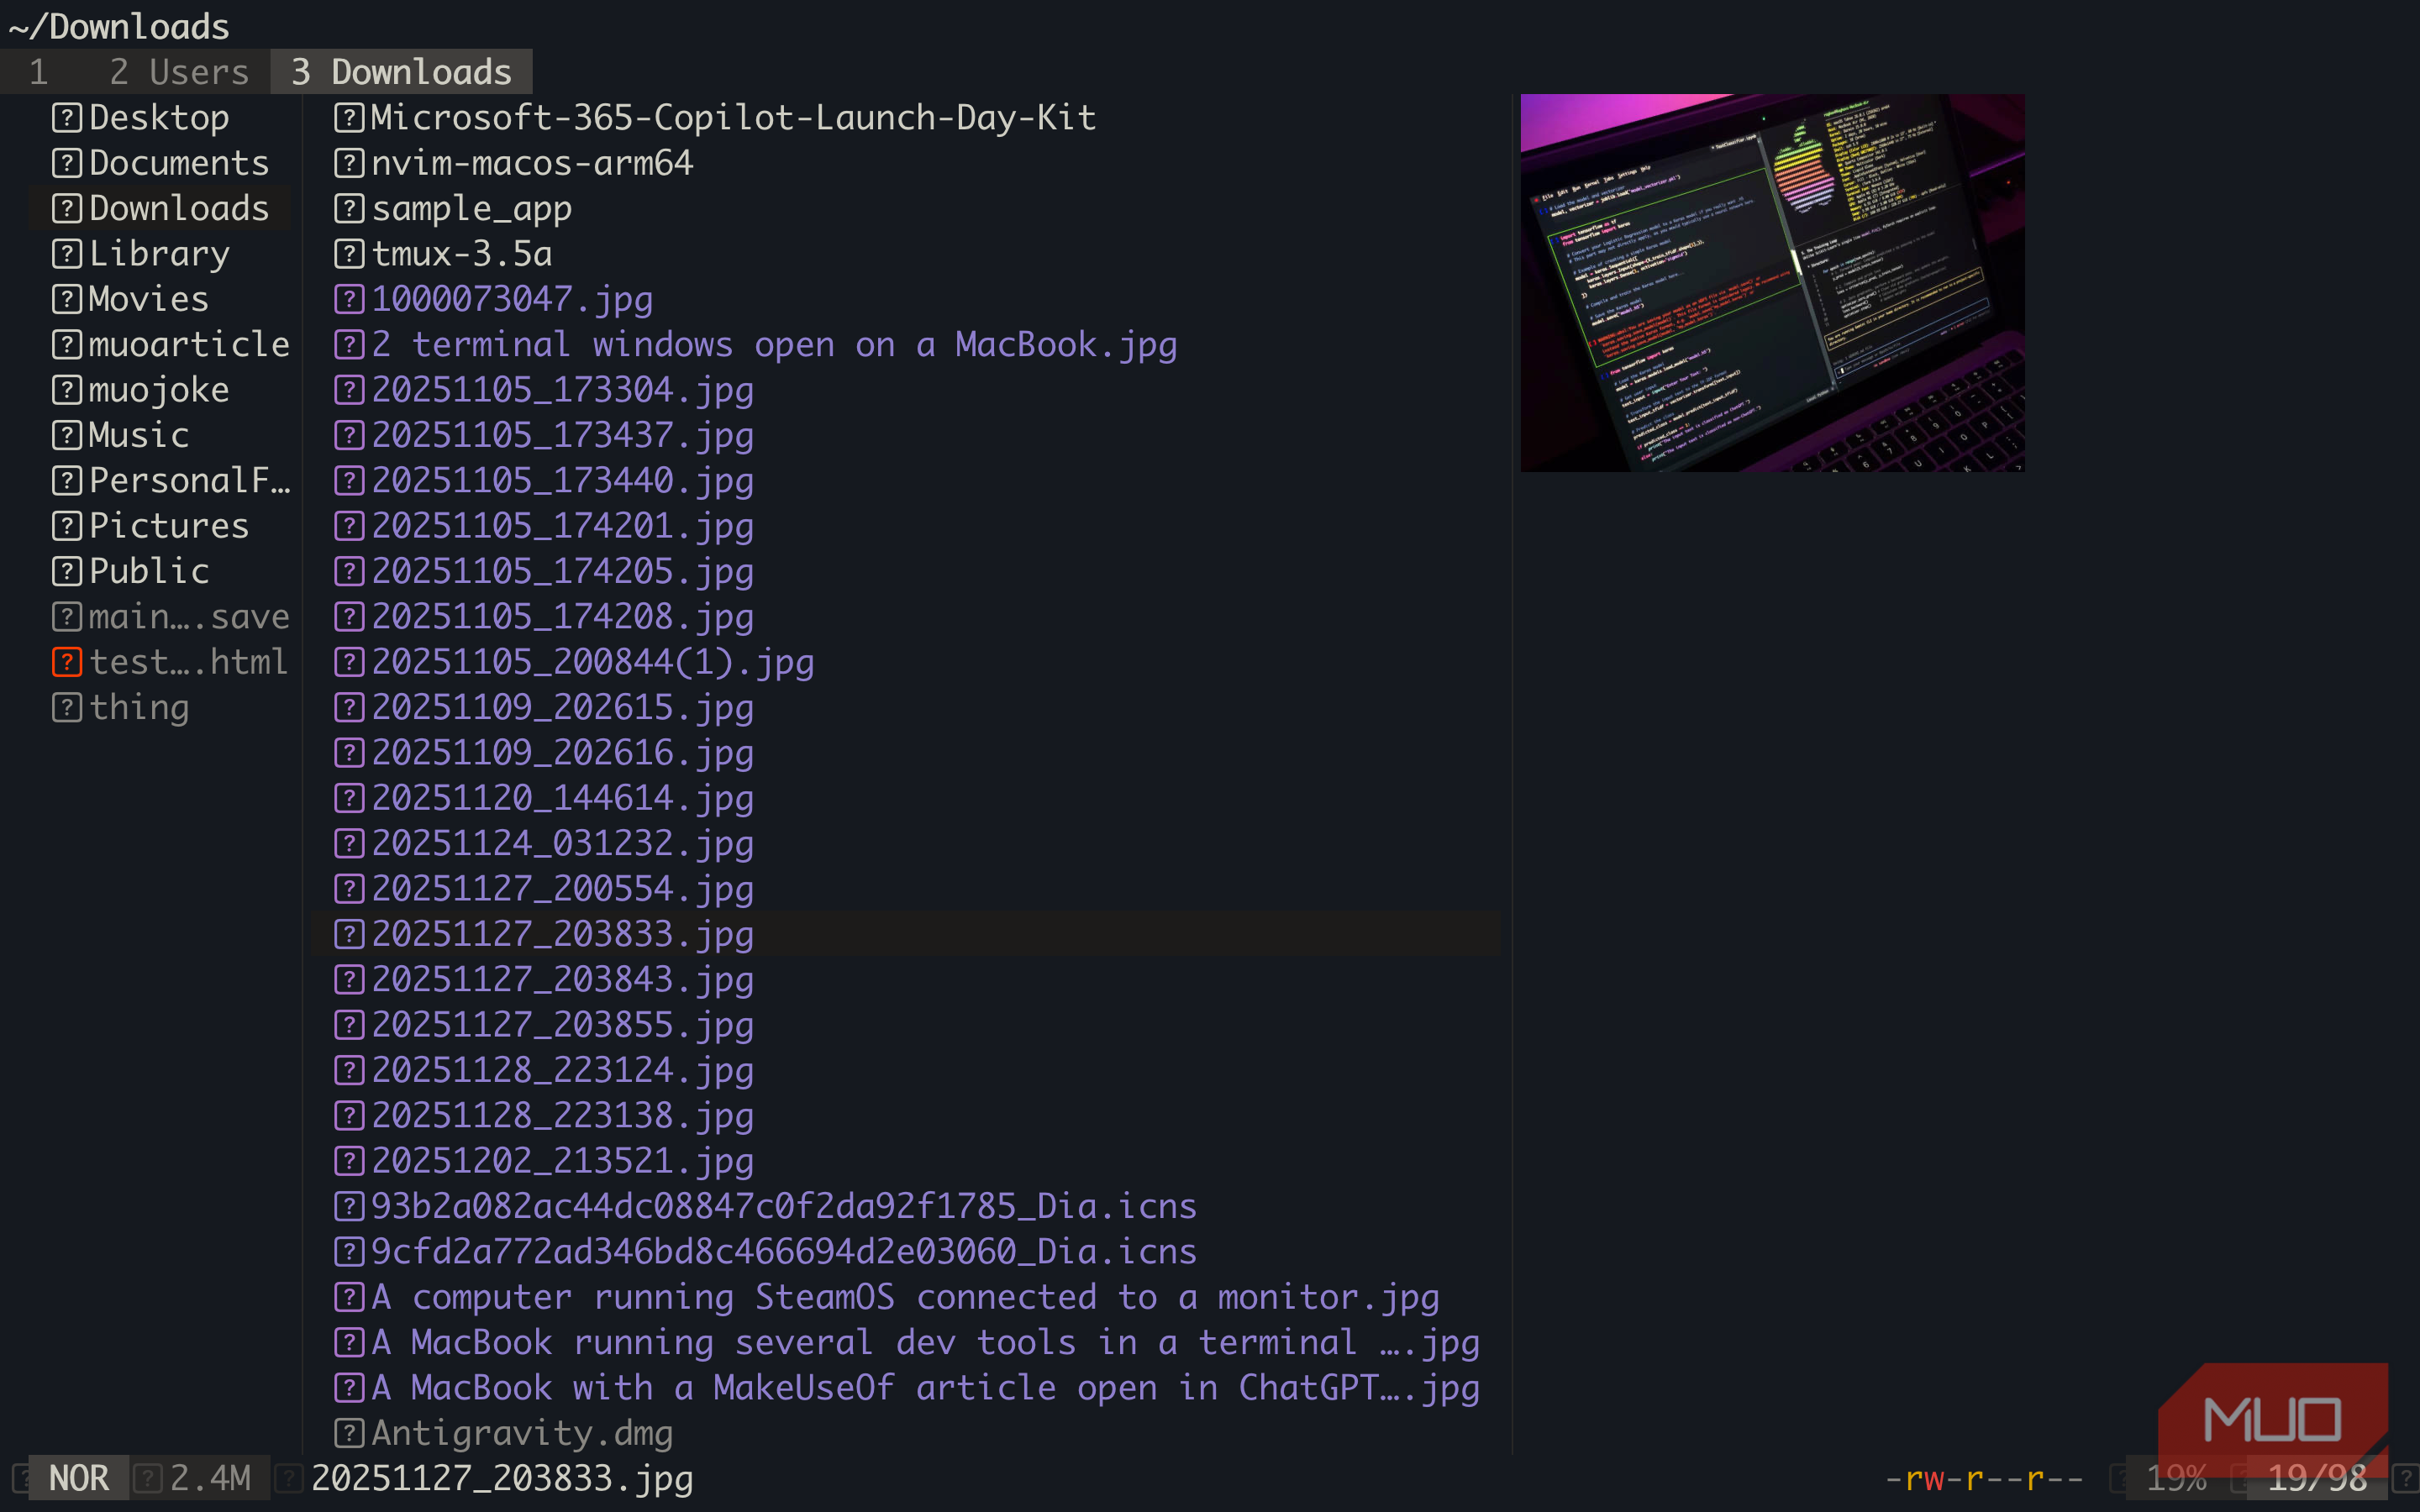
Task: Select 2 terminal windows open on a MacBook.jpg
Action: click(x=774, y=345)
